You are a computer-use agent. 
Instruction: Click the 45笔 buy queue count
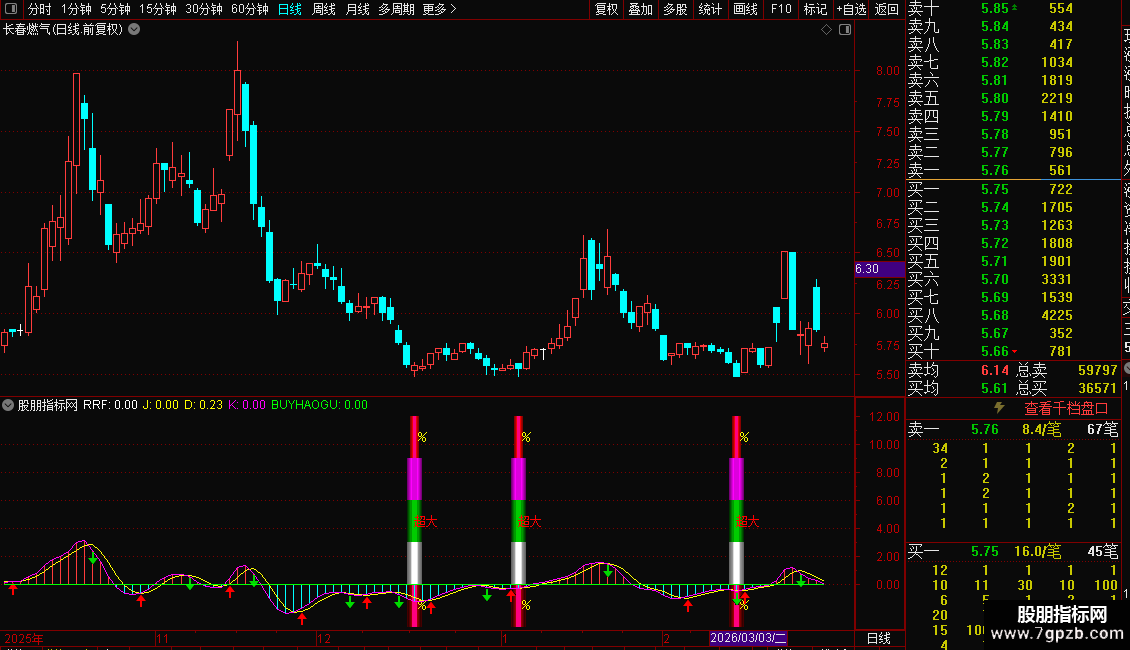tap(1103, 552)
